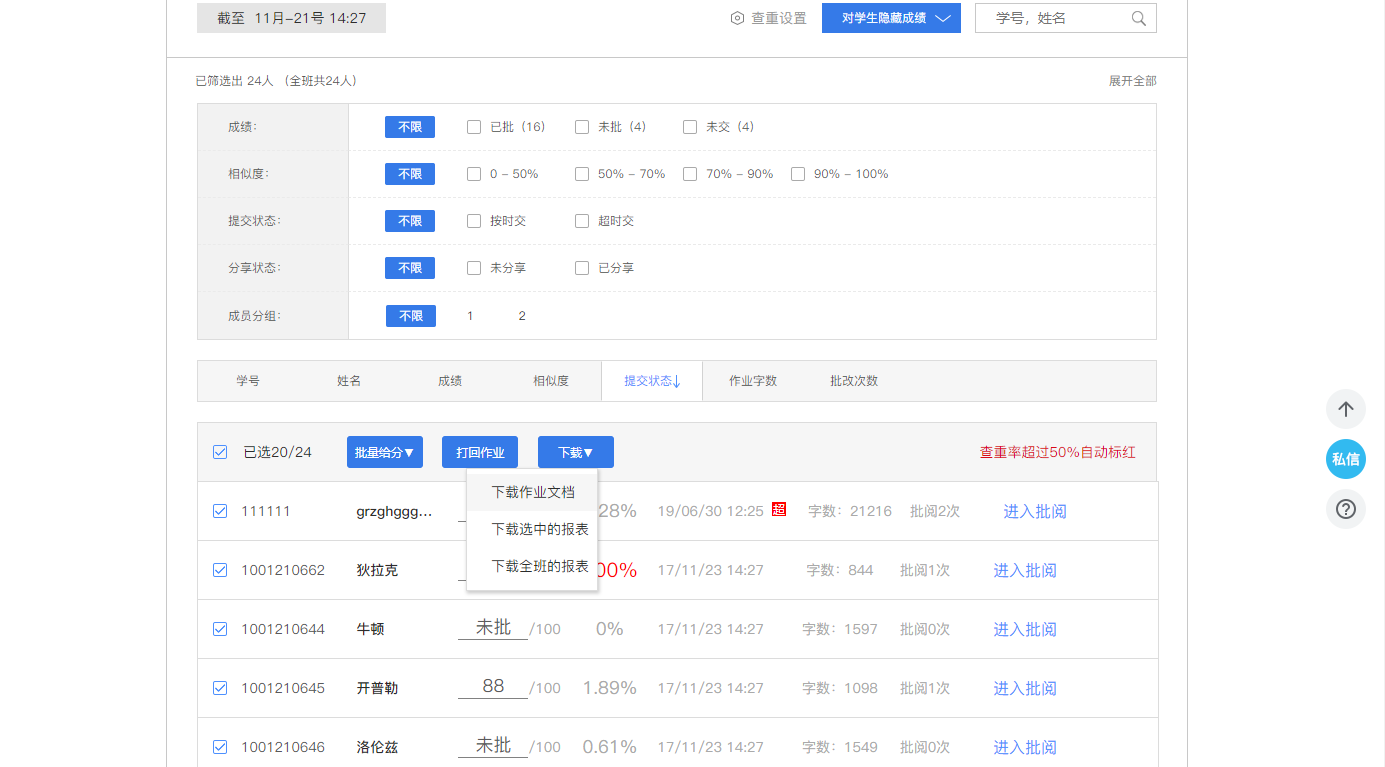Open the 批量给分 dropdown
This screenshot has width=1385, height=767.
pyautogui.click(x=385, y=452)
